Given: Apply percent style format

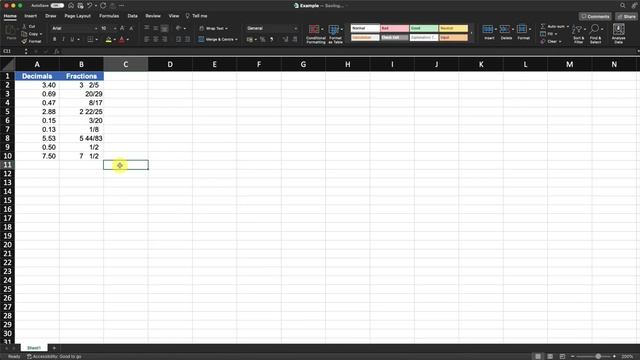Looking at the screenshot, I should (262, 39).
